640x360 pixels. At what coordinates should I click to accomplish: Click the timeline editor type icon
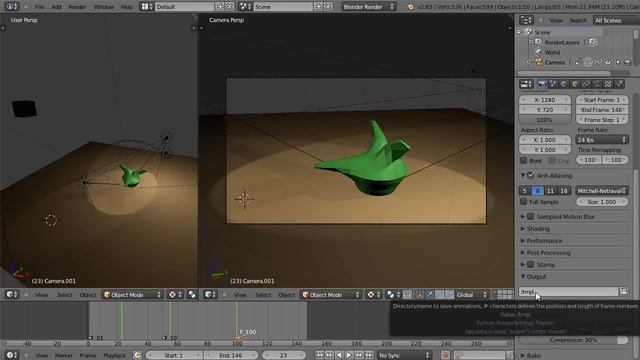click(11, 355)
